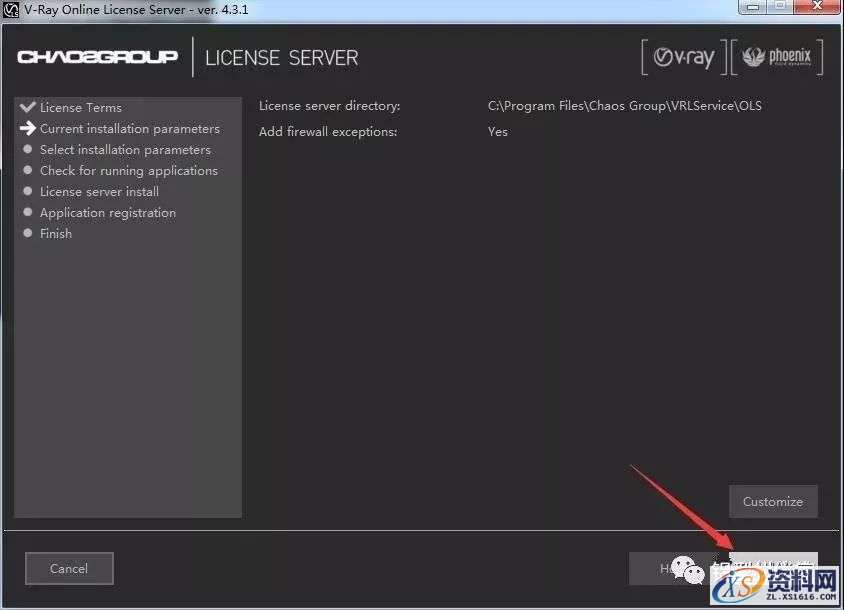Image resolution: width=844 pixels, height=610 pixels.
Task: Click the step dot beside Finish
Action: click(x=26, y=233)
